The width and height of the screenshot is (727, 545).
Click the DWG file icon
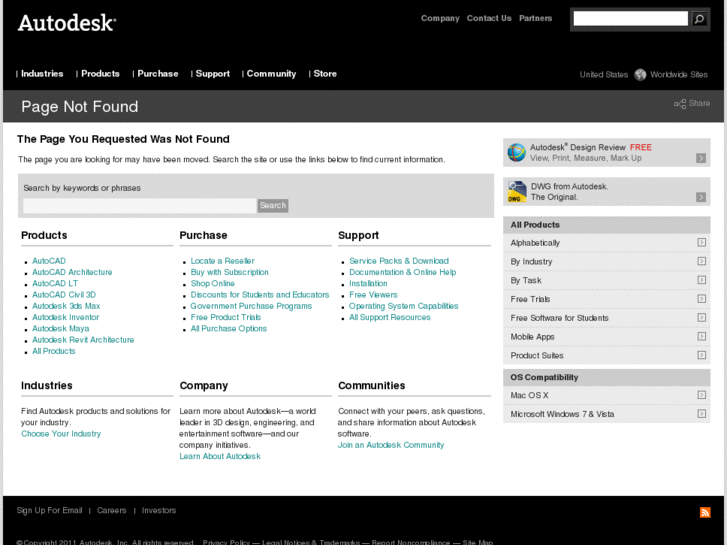(x=517, y=191)
